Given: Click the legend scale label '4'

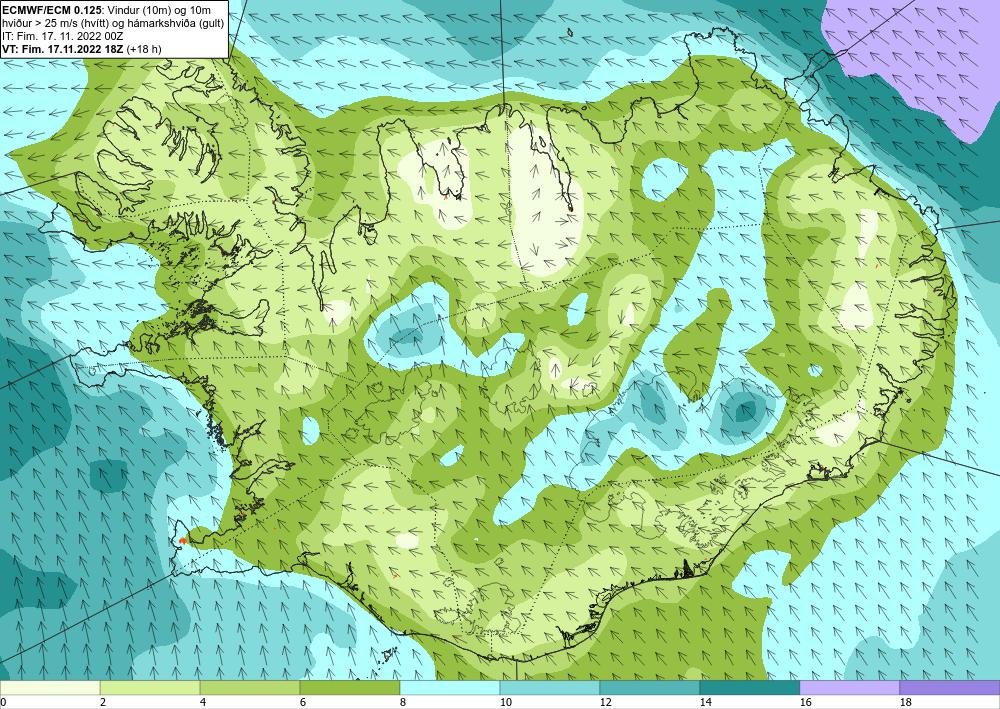Looking at the screenshot, I should pyautogui.click(x=202, y=702).
